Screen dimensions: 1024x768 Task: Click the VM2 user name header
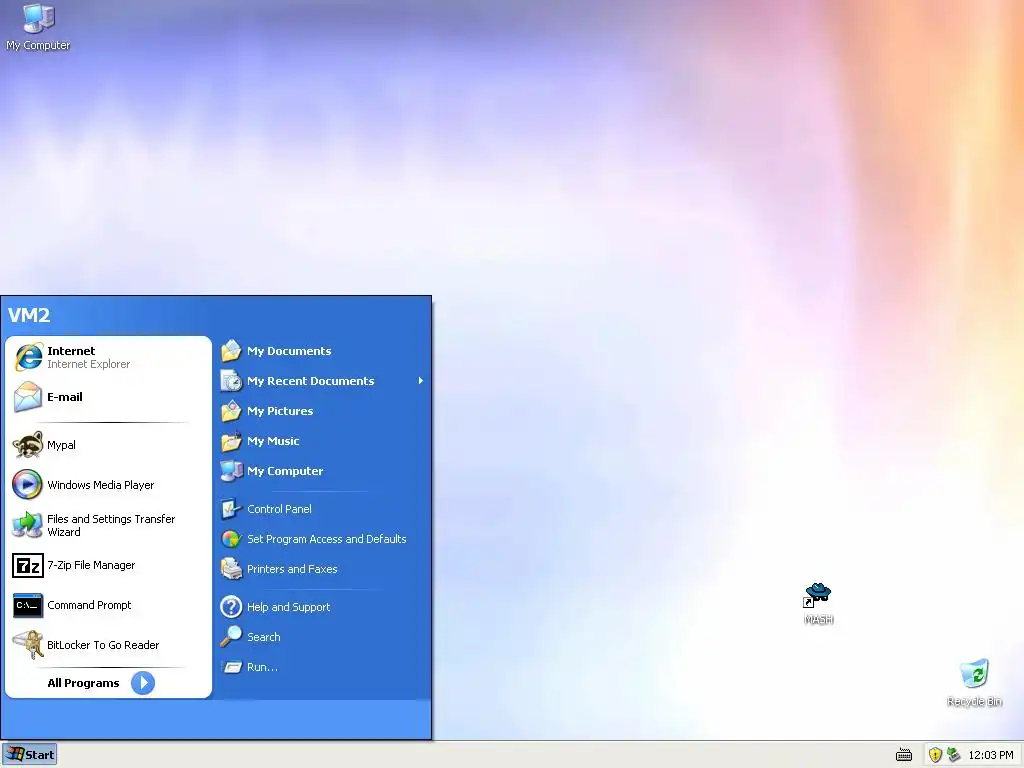click(29, 315)
